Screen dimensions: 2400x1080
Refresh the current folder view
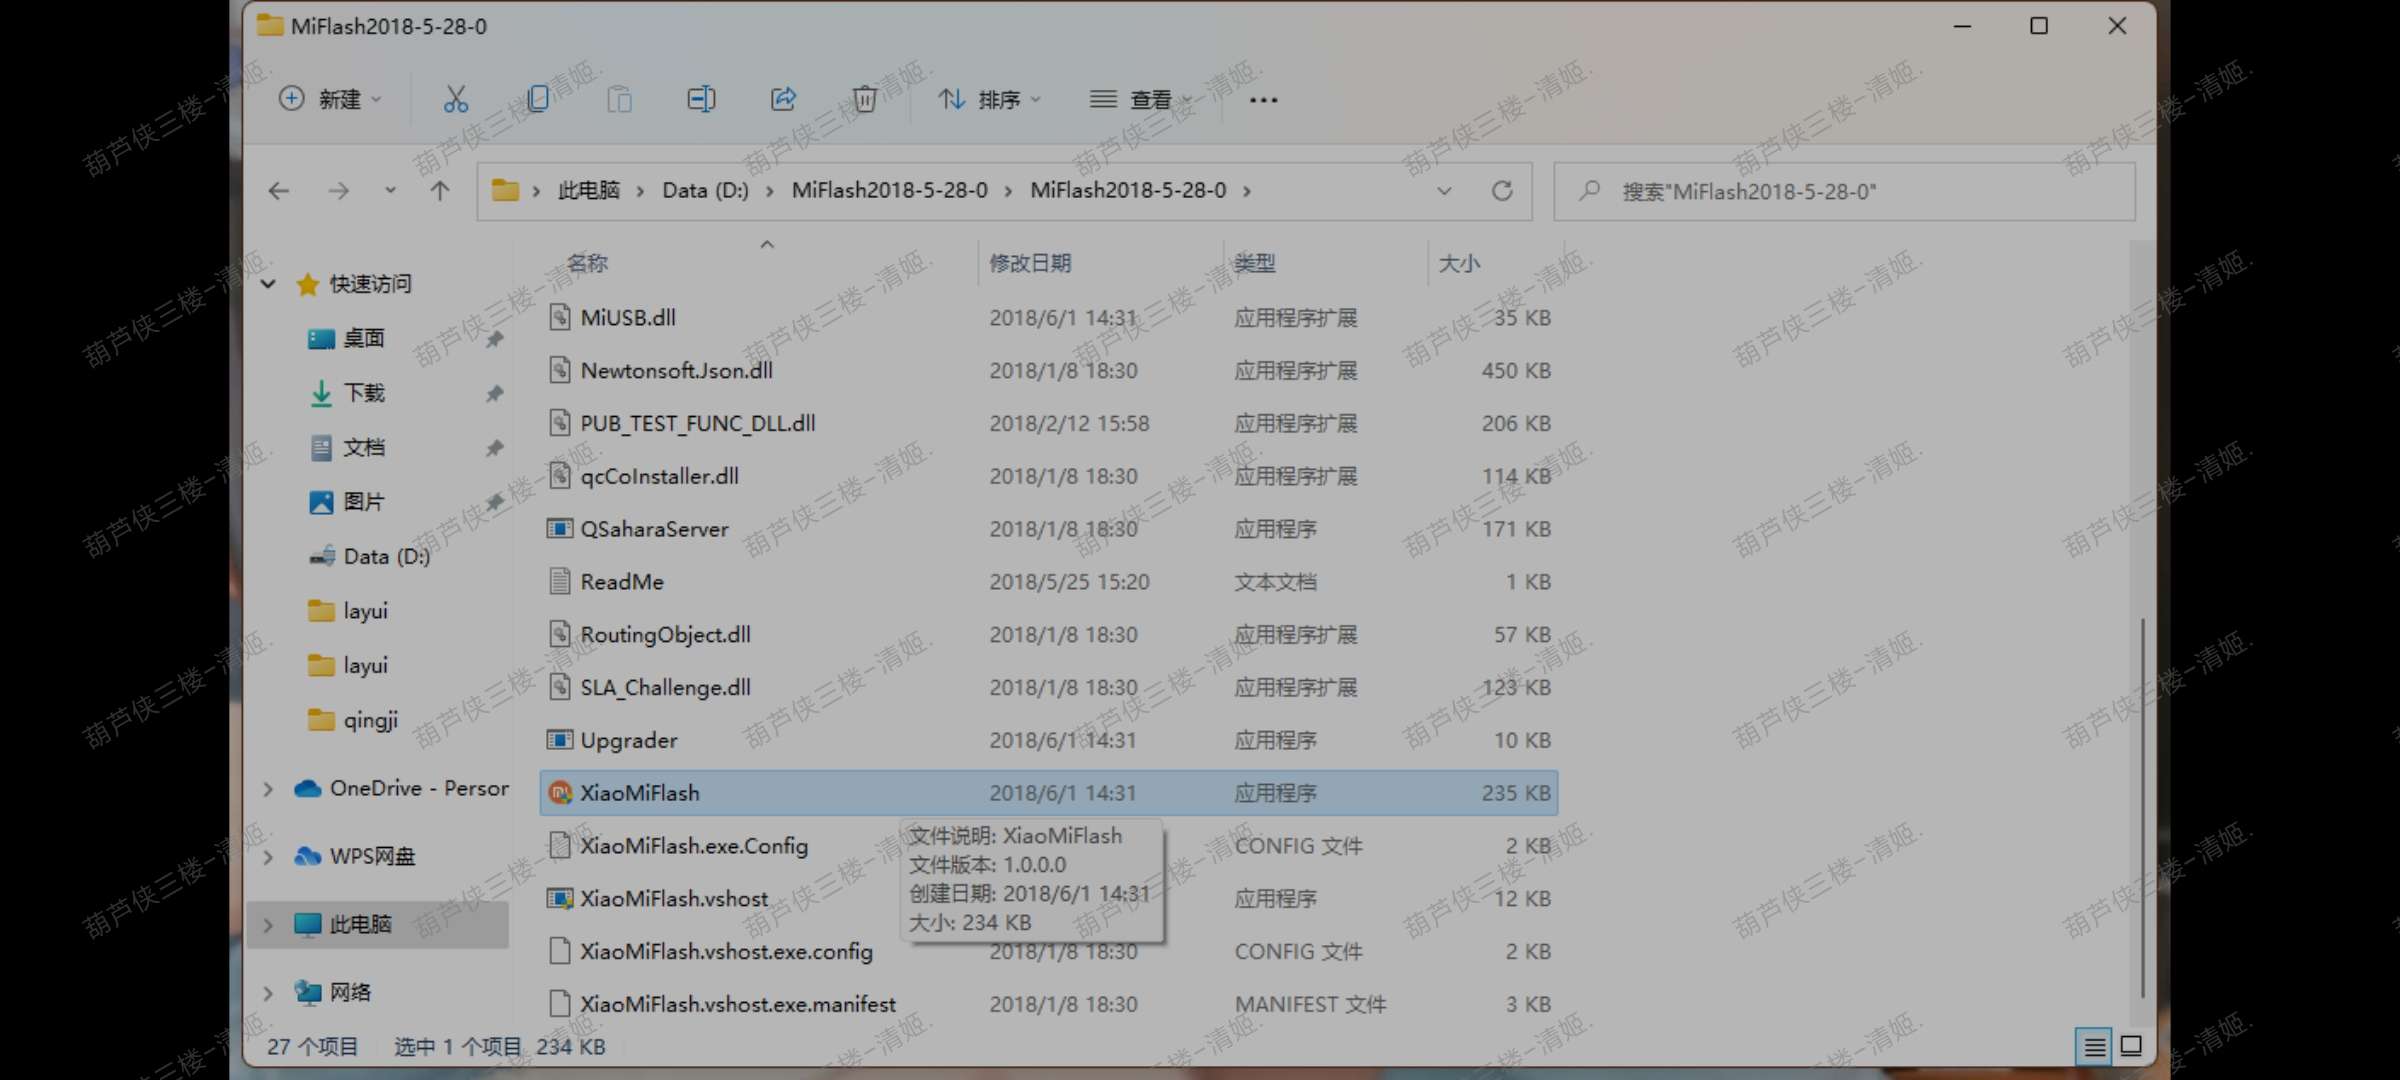1502,191
